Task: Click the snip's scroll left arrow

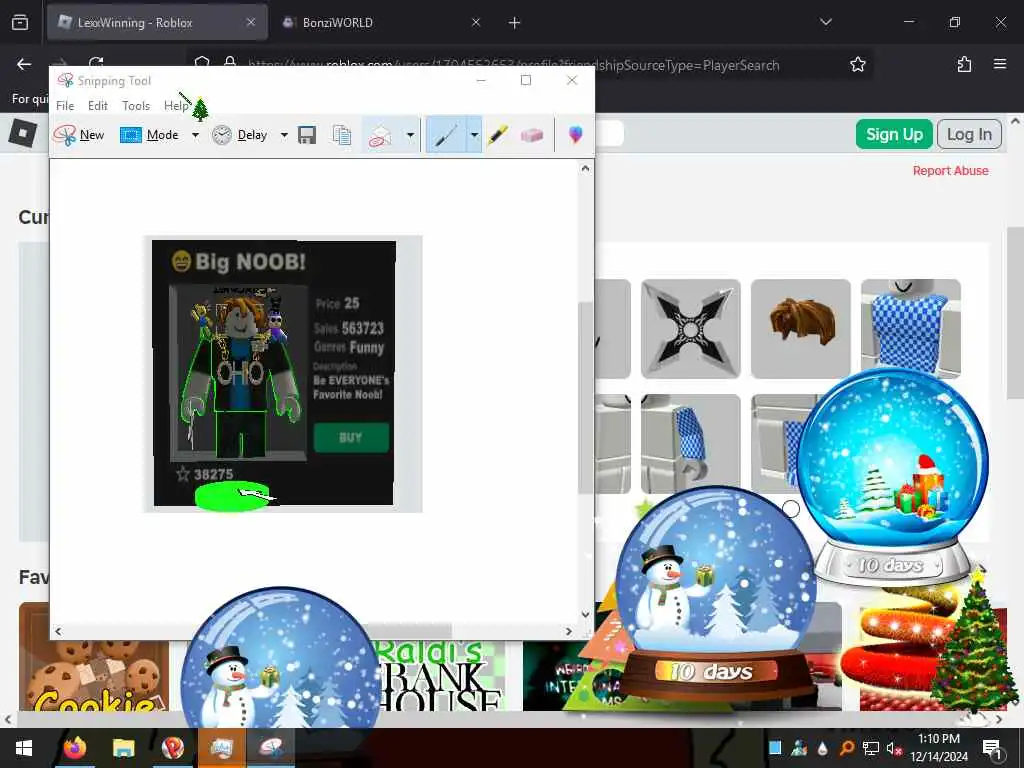Action: point(58,631)
